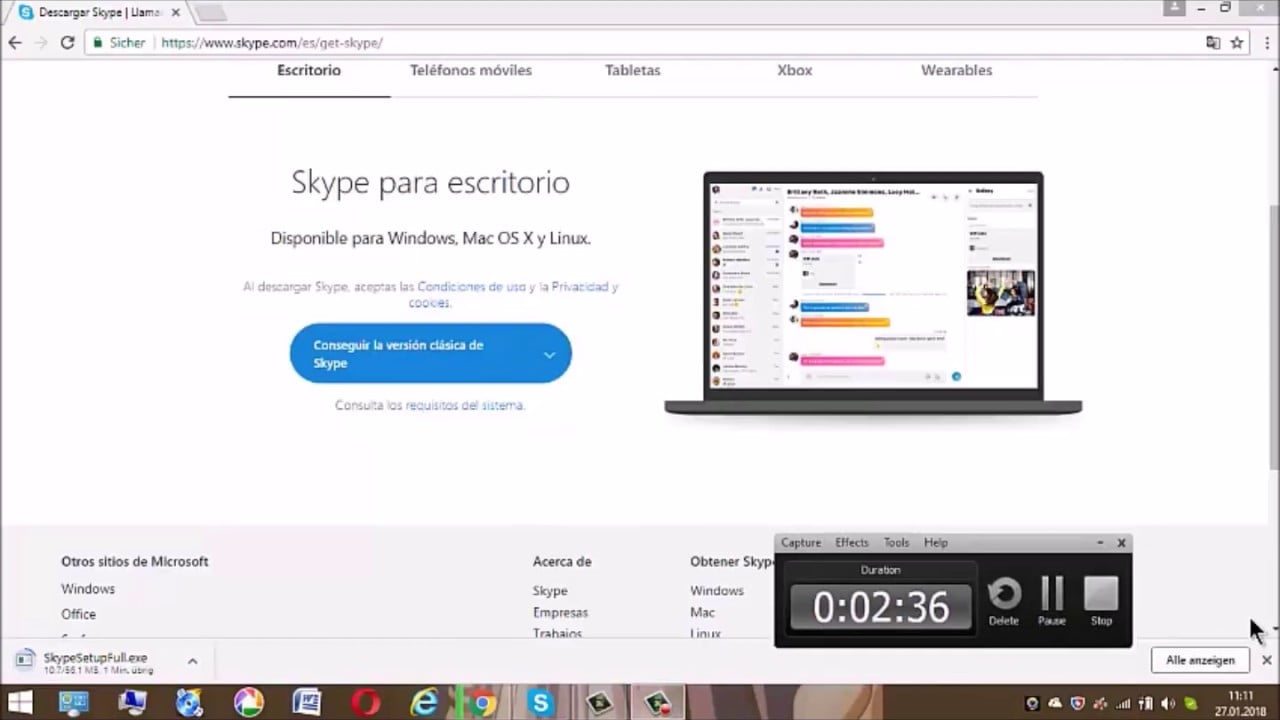The width and height of the screenshot is (1280, 720).
Task: Open the Camtasia Recorder icon with red dot
Action: [x=659, y=702]
